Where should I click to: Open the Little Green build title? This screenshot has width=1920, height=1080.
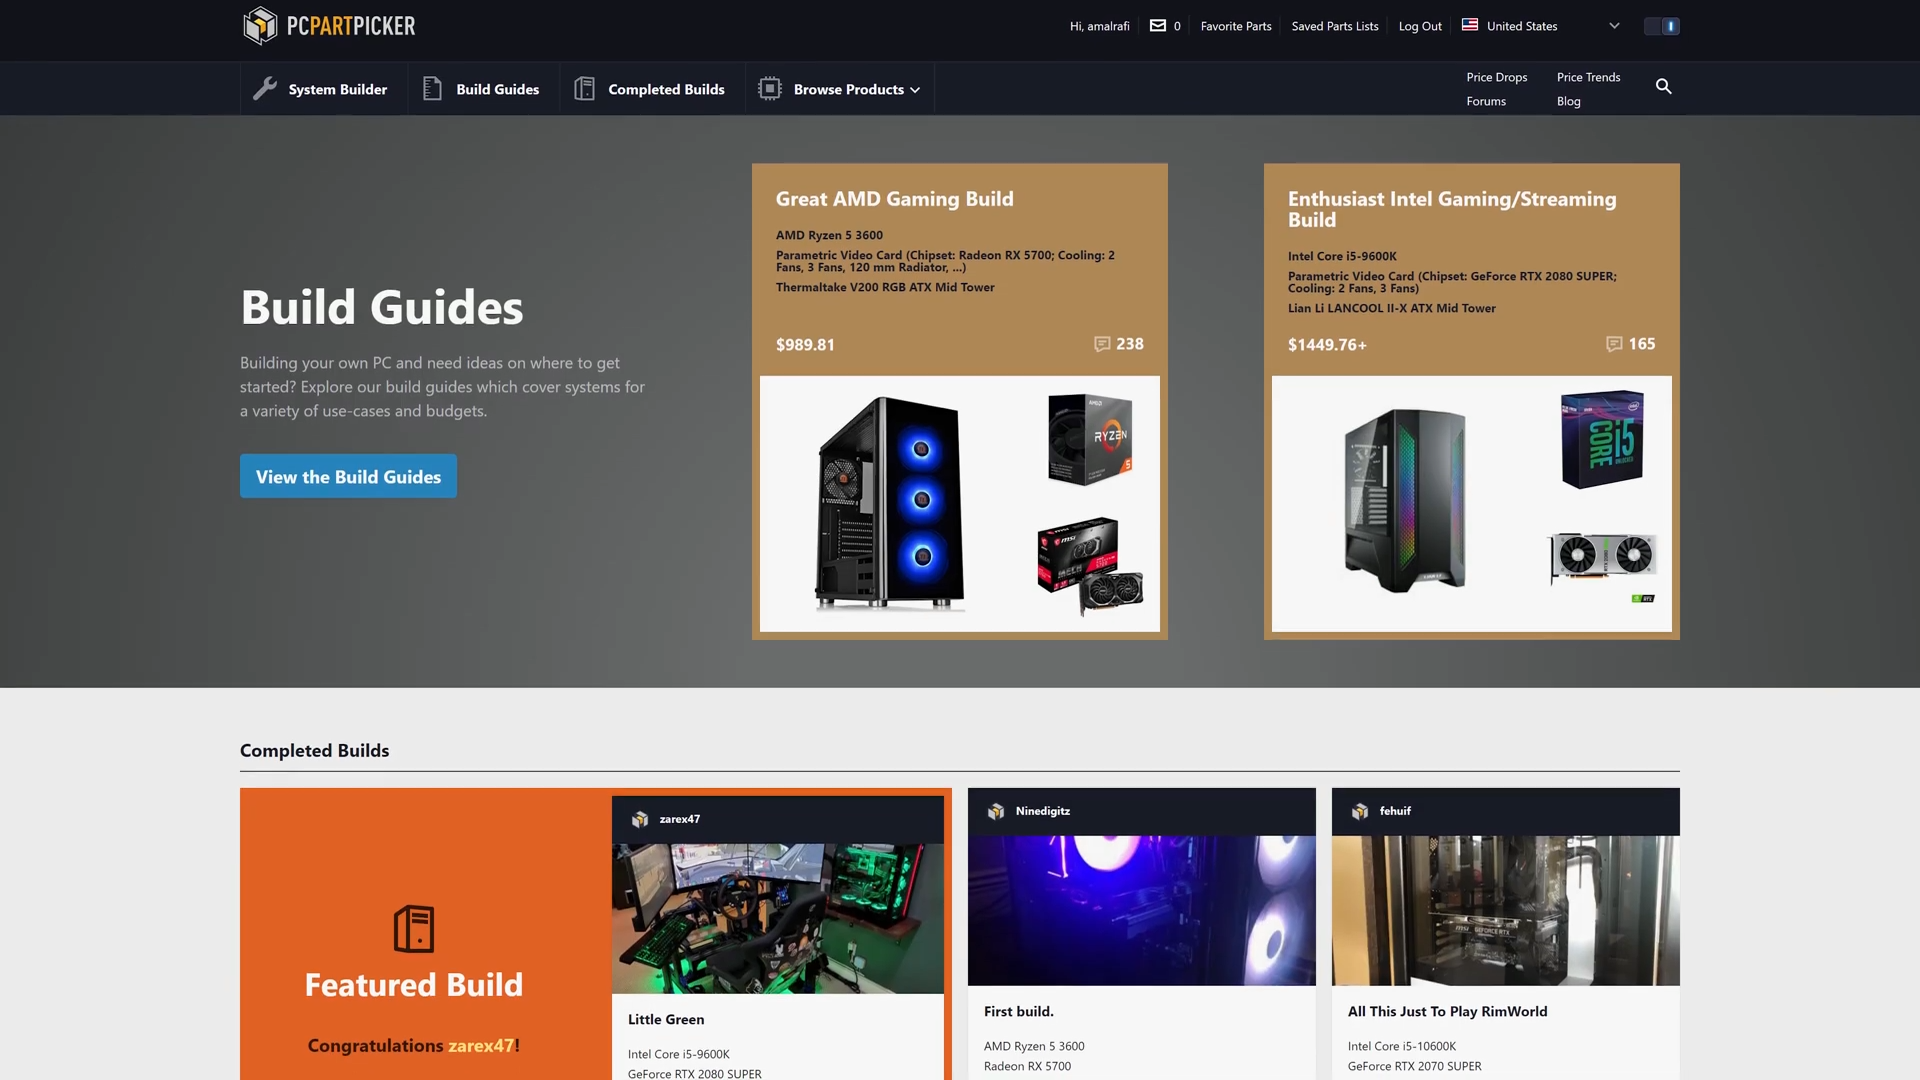pyautogui.click(x=666, y=1020)
